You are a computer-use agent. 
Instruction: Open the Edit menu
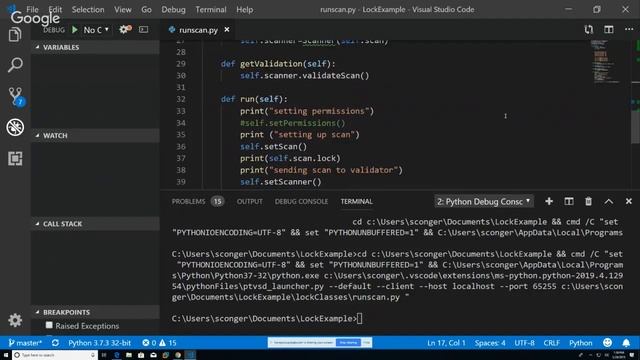(55, 9)
